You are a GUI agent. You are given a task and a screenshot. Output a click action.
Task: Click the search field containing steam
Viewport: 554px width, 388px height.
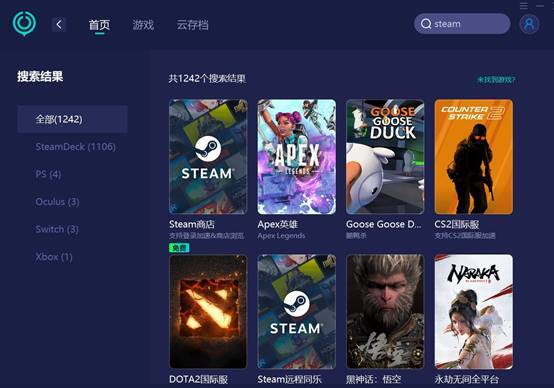(462, 24)
